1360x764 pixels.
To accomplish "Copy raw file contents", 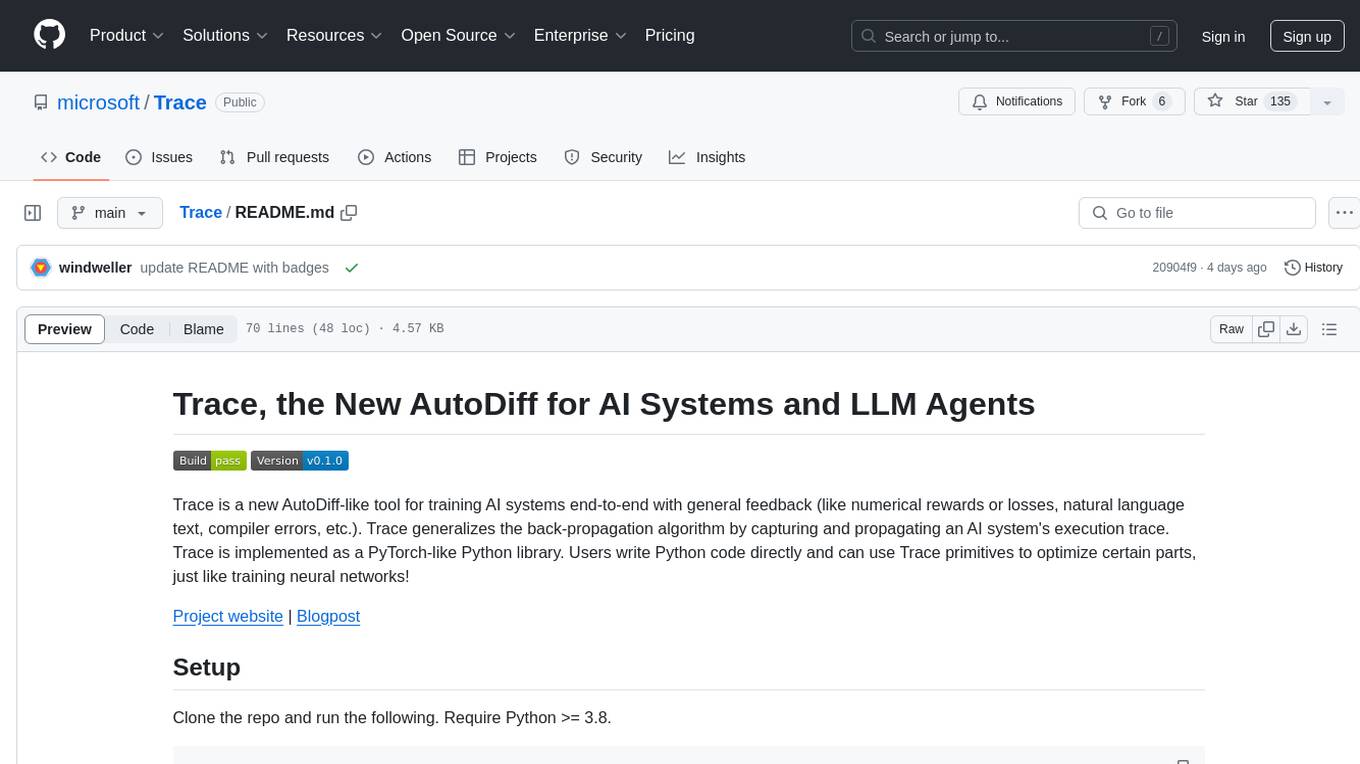I will (1266, 329).
